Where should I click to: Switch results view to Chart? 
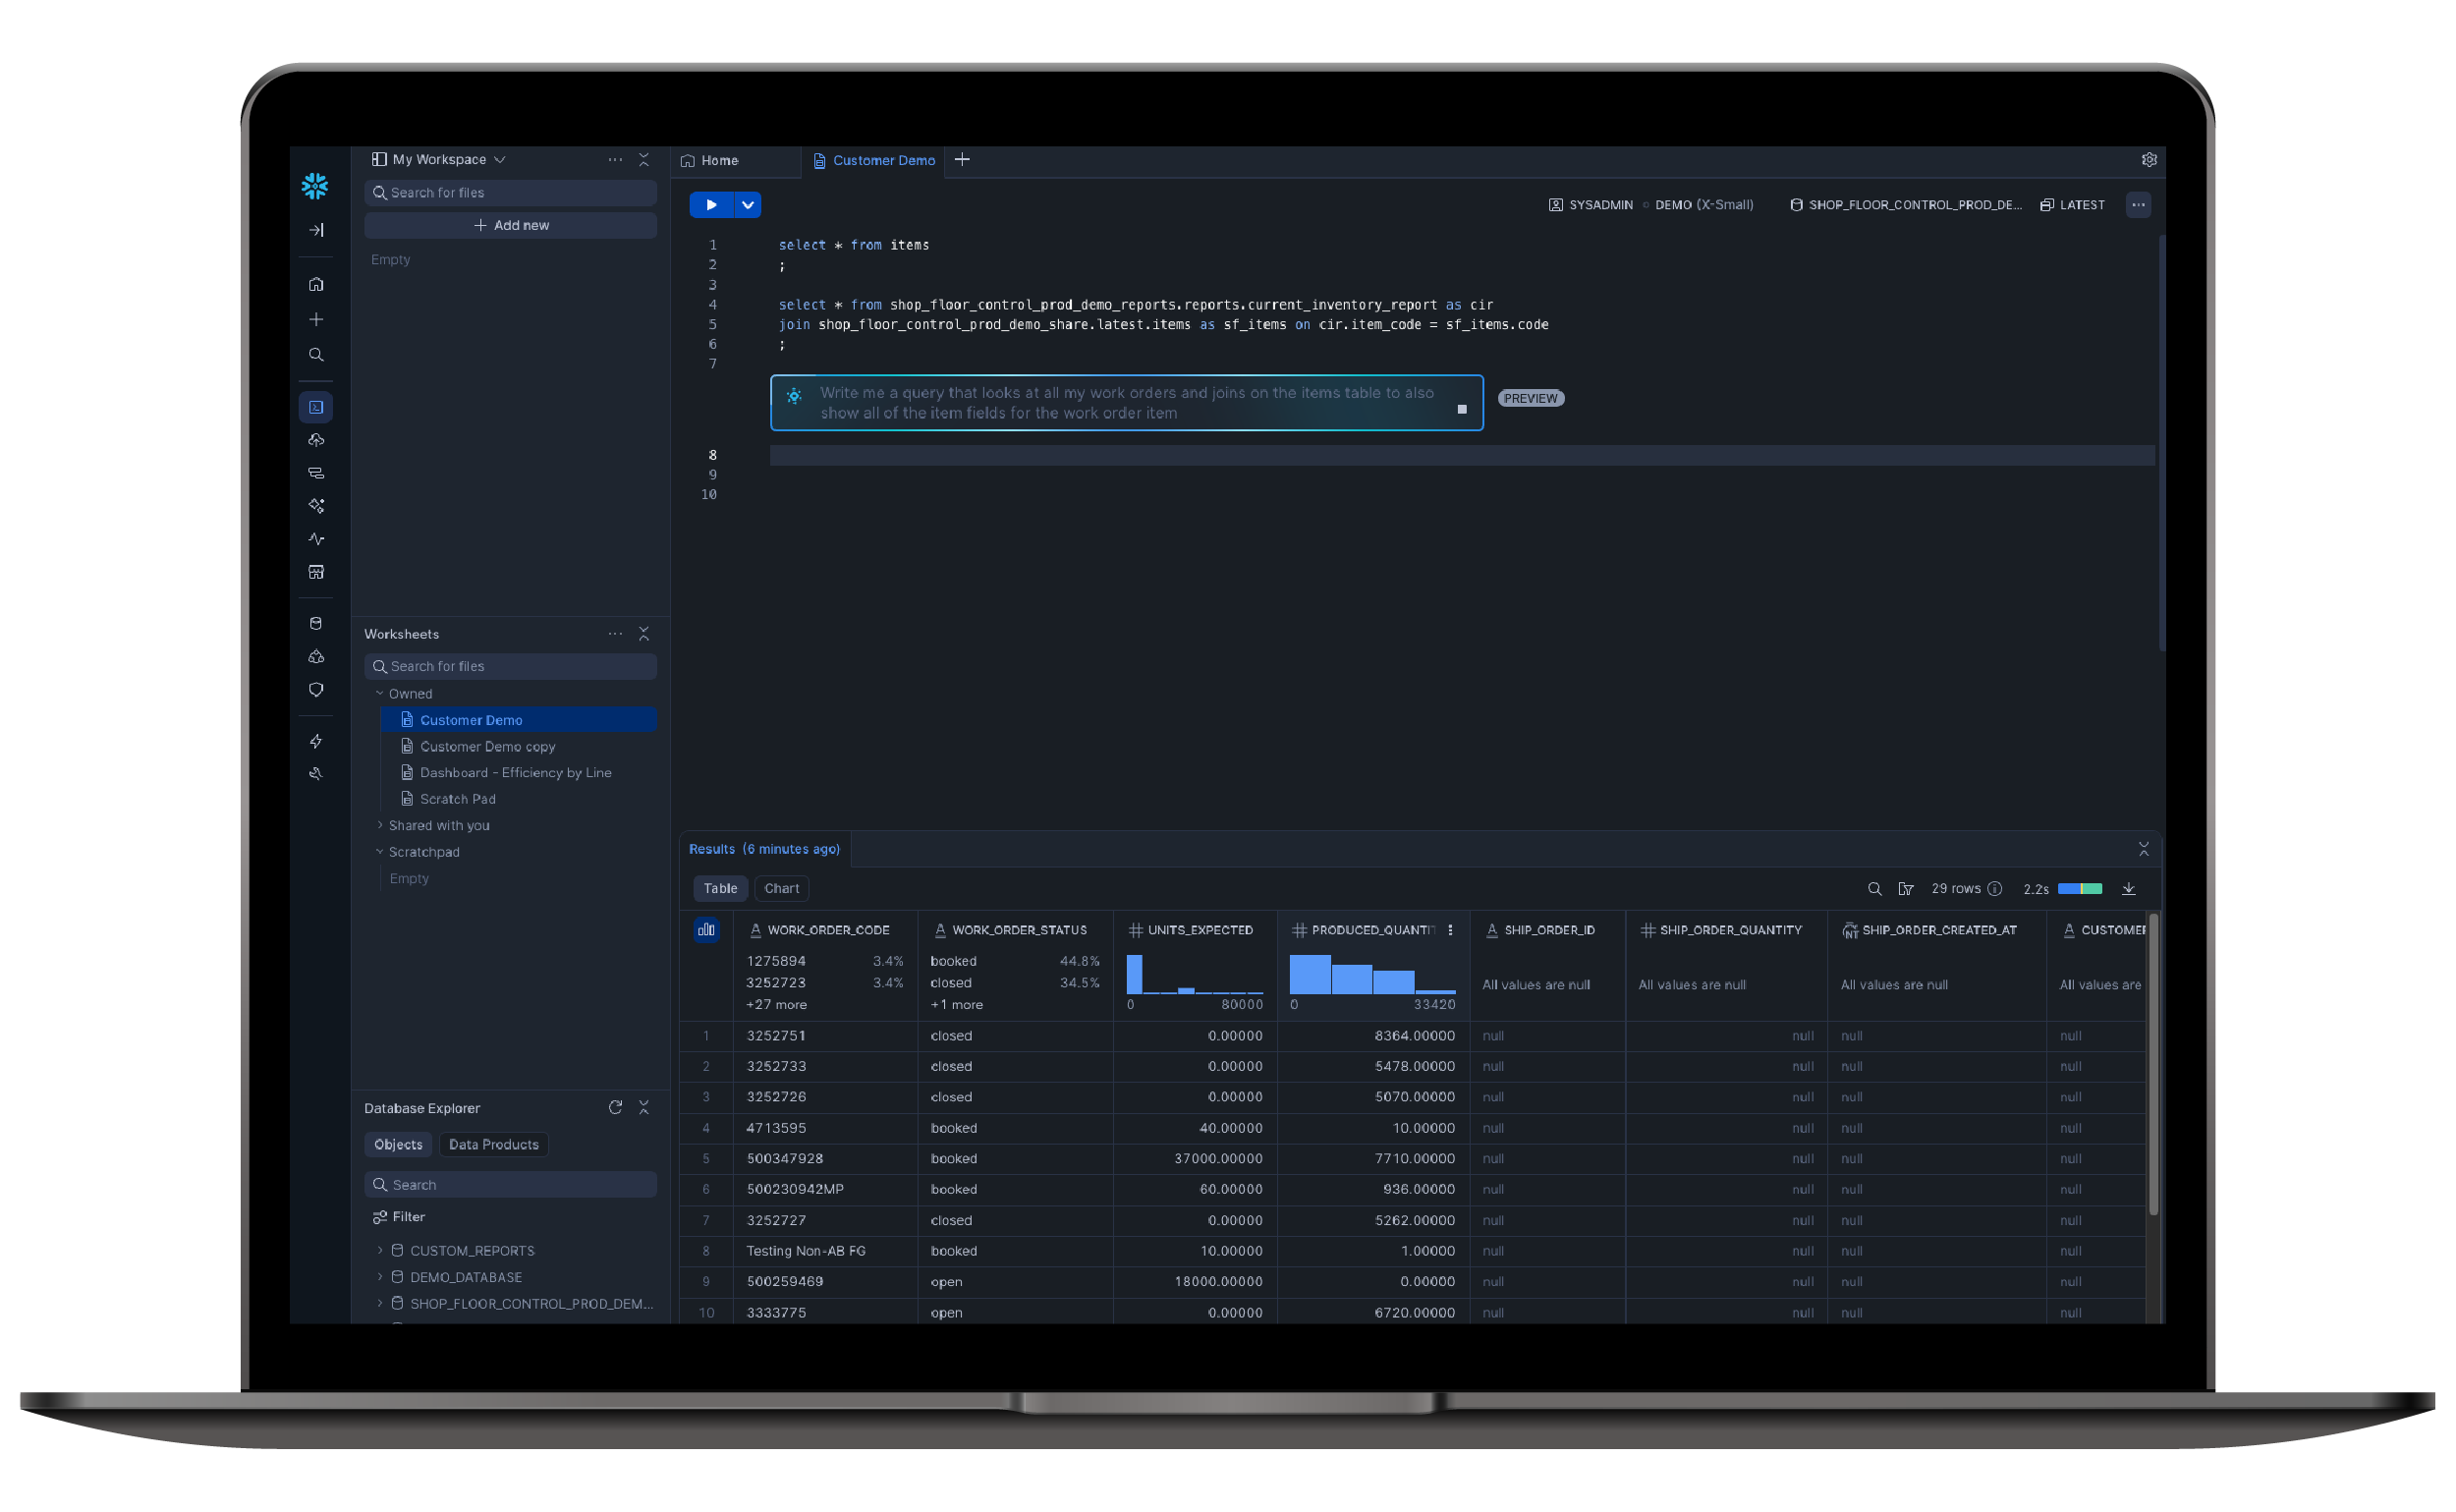click(x=781, y=888)
